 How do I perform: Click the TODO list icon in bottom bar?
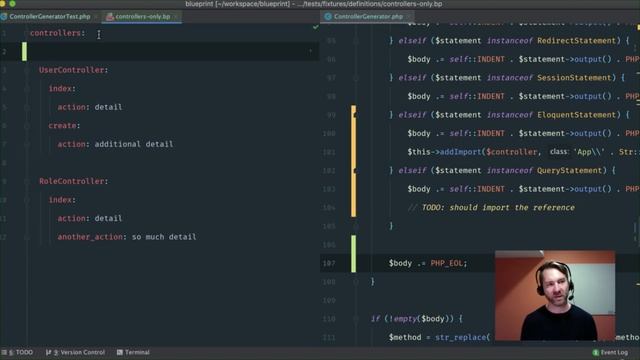(x=4, y=352)
